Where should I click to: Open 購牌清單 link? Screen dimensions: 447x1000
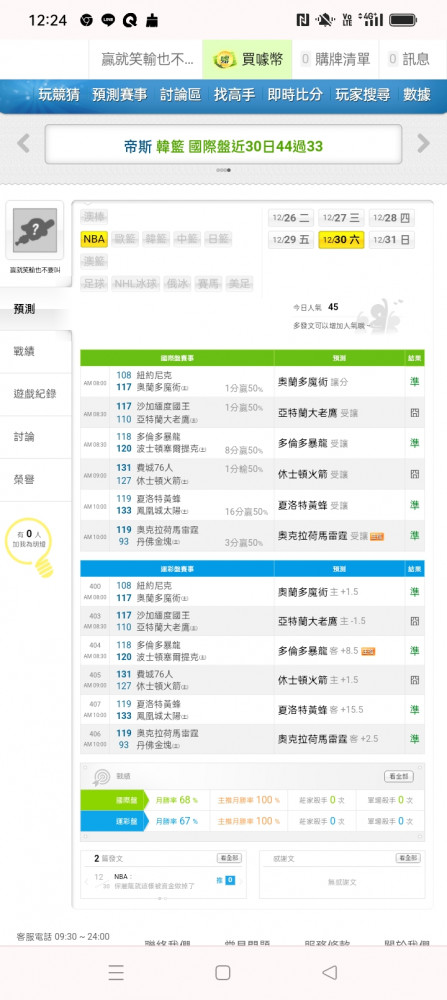335,59
